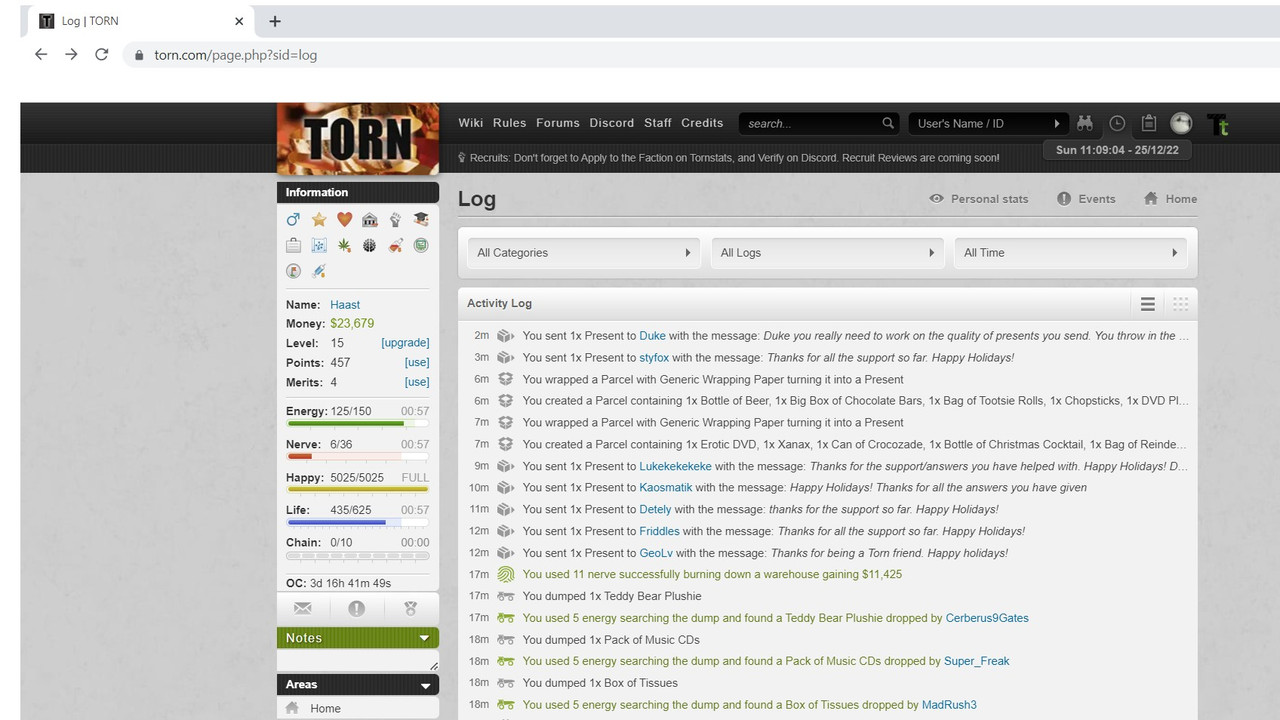The height and width of the screenshot is (720, 1280).
Task: Open the Wiki menu item
Action: 471,123
